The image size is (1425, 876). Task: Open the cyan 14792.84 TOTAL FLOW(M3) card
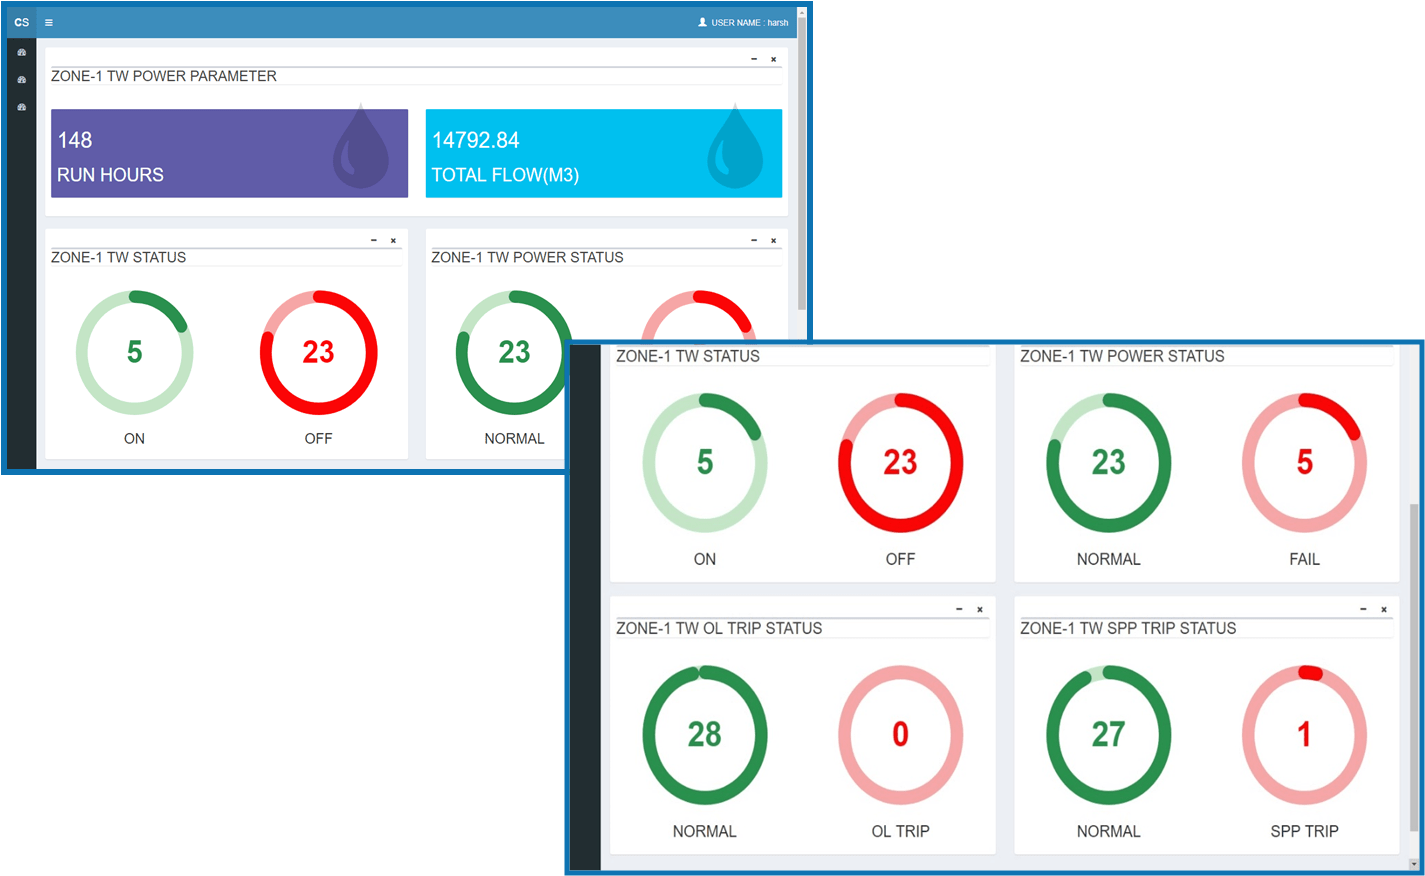tap(604, 153)
